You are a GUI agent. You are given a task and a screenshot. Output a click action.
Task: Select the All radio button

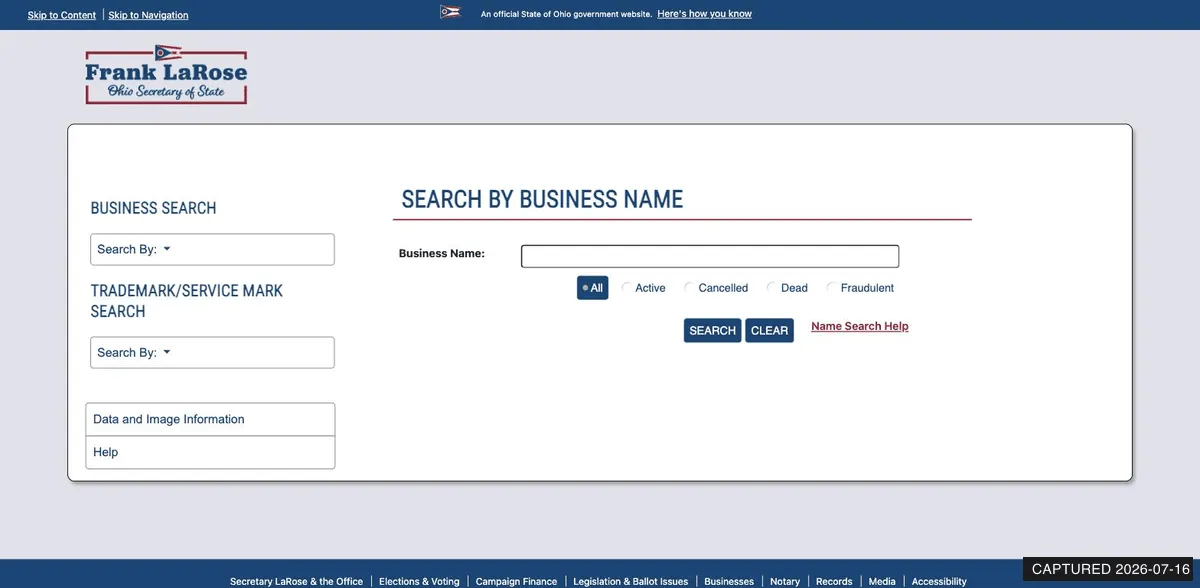coord(592,288)
